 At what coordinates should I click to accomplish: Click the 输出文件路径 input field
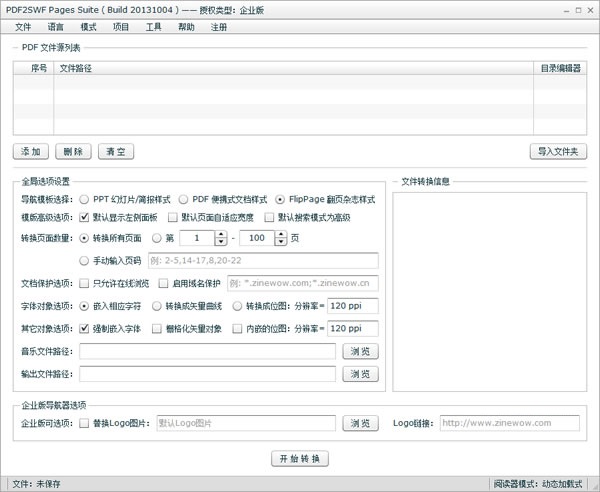pyautogui.click(x=207, y=374)
